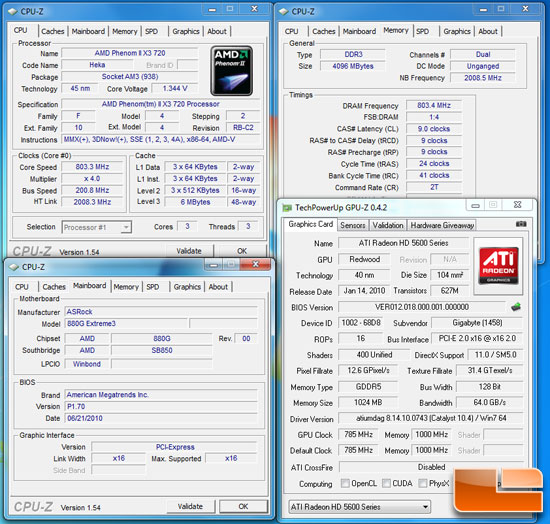
Task: Click the memory Type value DDR3
Action: pos(353,55)
